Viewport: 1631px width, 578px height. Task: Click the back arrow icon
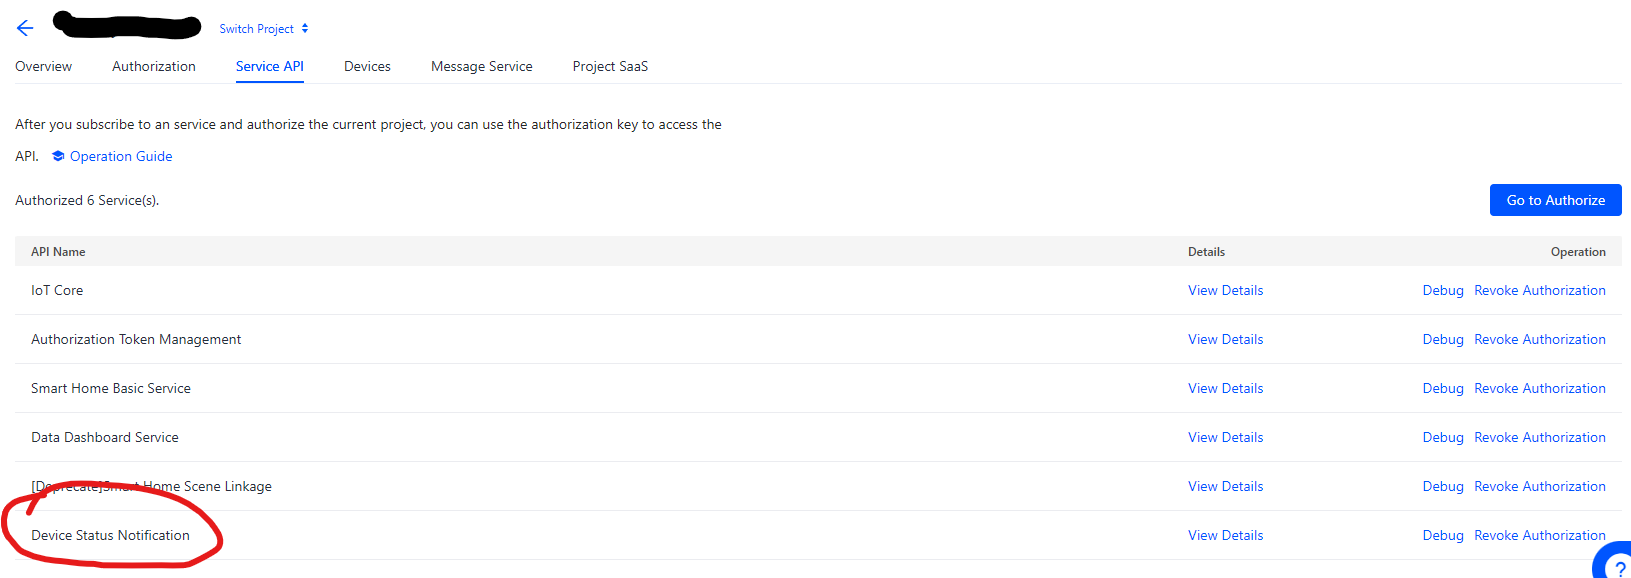click(25, 28)
